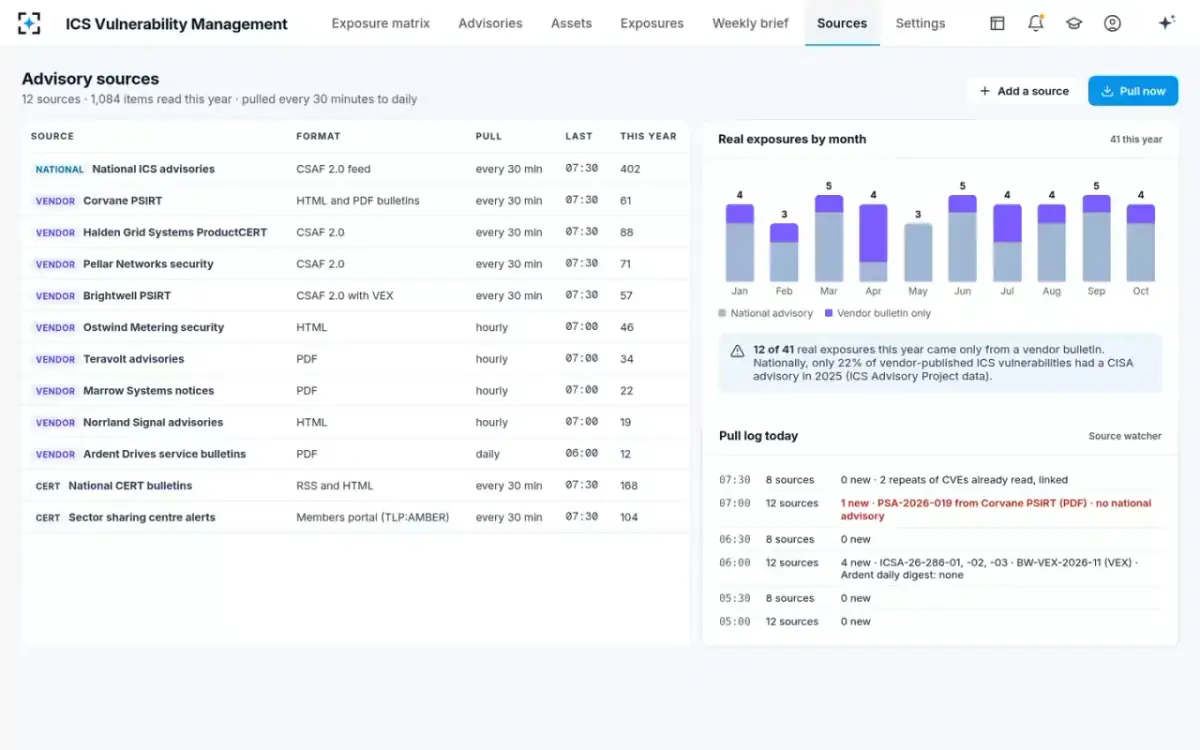Image resolution: width=1200 pixels, height=750 pixels.
Task: Select Marrow Systems notices row
Action: [x=356, y=391]
